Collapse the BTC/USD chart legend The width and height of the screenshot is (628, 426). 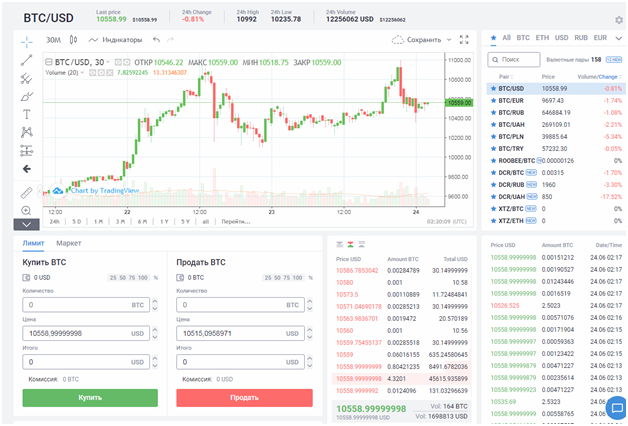point(48,62)
